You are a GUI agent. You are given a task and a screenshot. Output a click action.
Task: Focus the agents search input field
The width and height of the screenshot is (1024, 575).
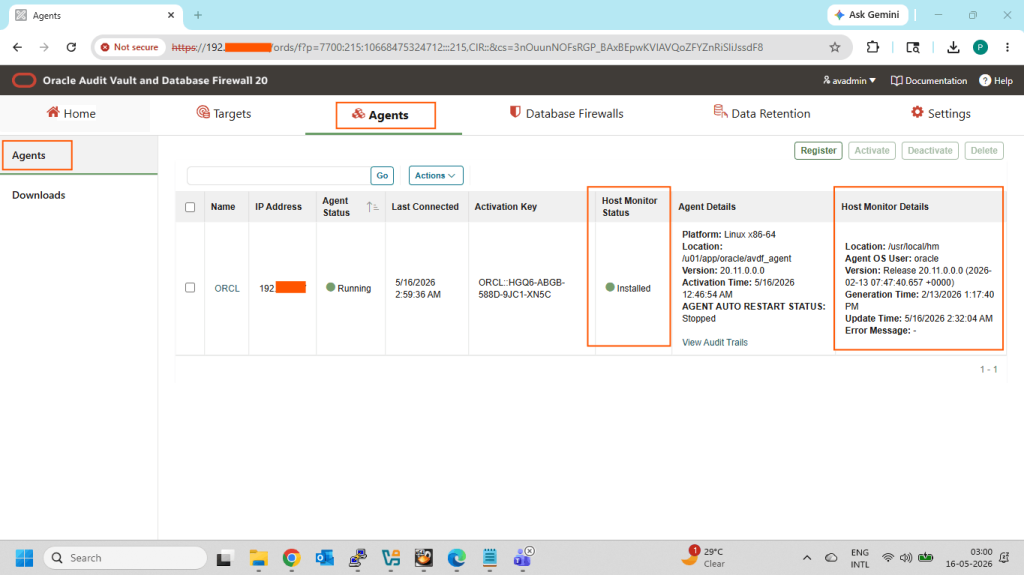click(x=278, y=175)
